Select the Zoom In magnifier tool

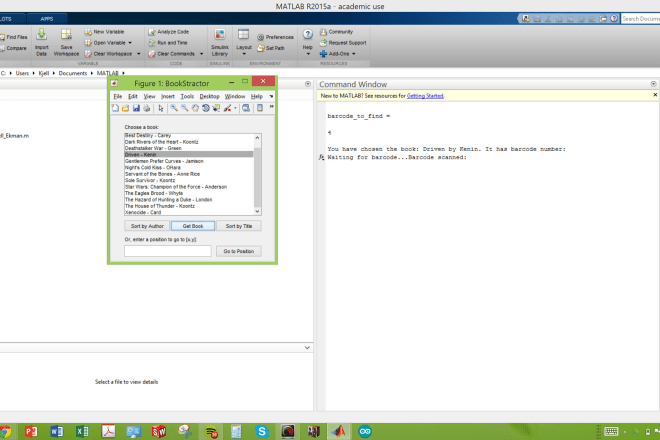point(174,108)
